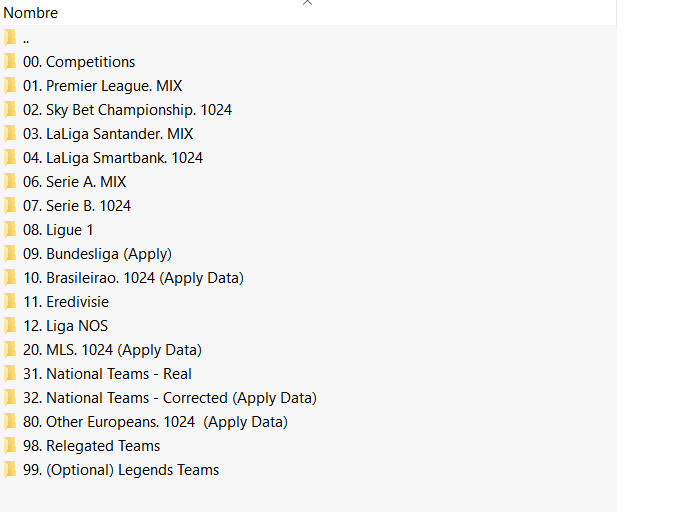The width and height of the screenshot is (686, 512).
Task: Select 80. Other Europeans. 1024 folder name
Action: tap(155, 422)
